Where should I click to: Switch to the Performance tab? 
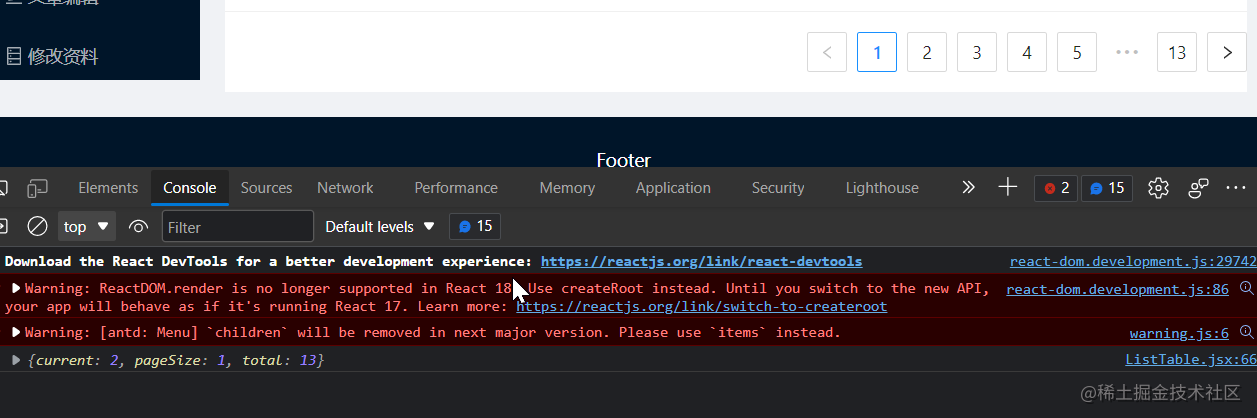[456, 188]
